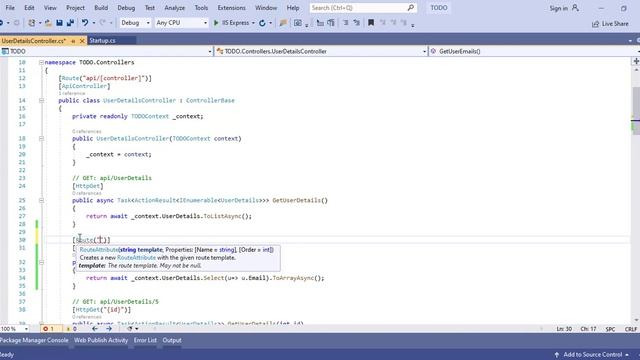Open the Tools menu

pos(201,8)
